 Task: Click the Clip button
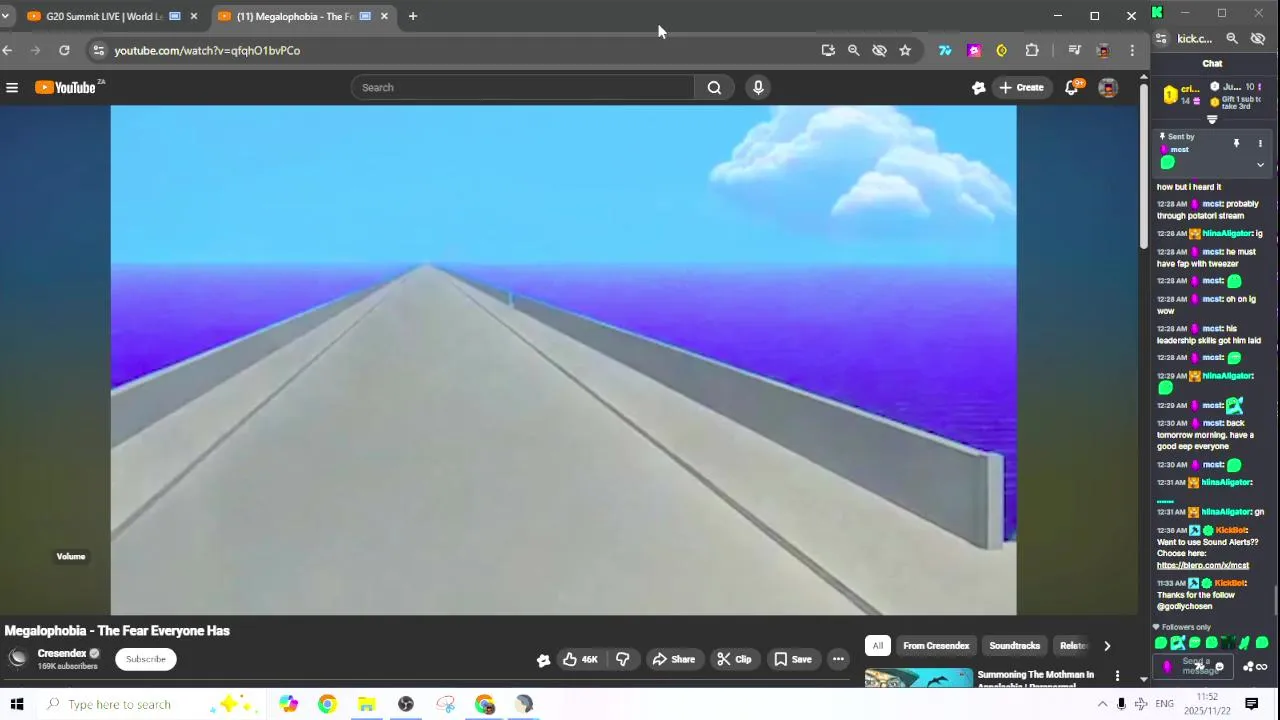click(734, 659)
